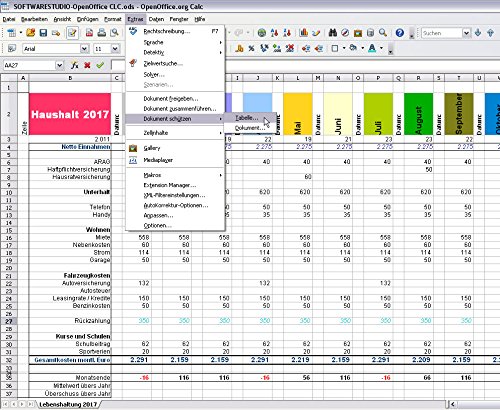Select Tabelle... in the submenu
The image size is (500, 410).
(x=250, y=118)
